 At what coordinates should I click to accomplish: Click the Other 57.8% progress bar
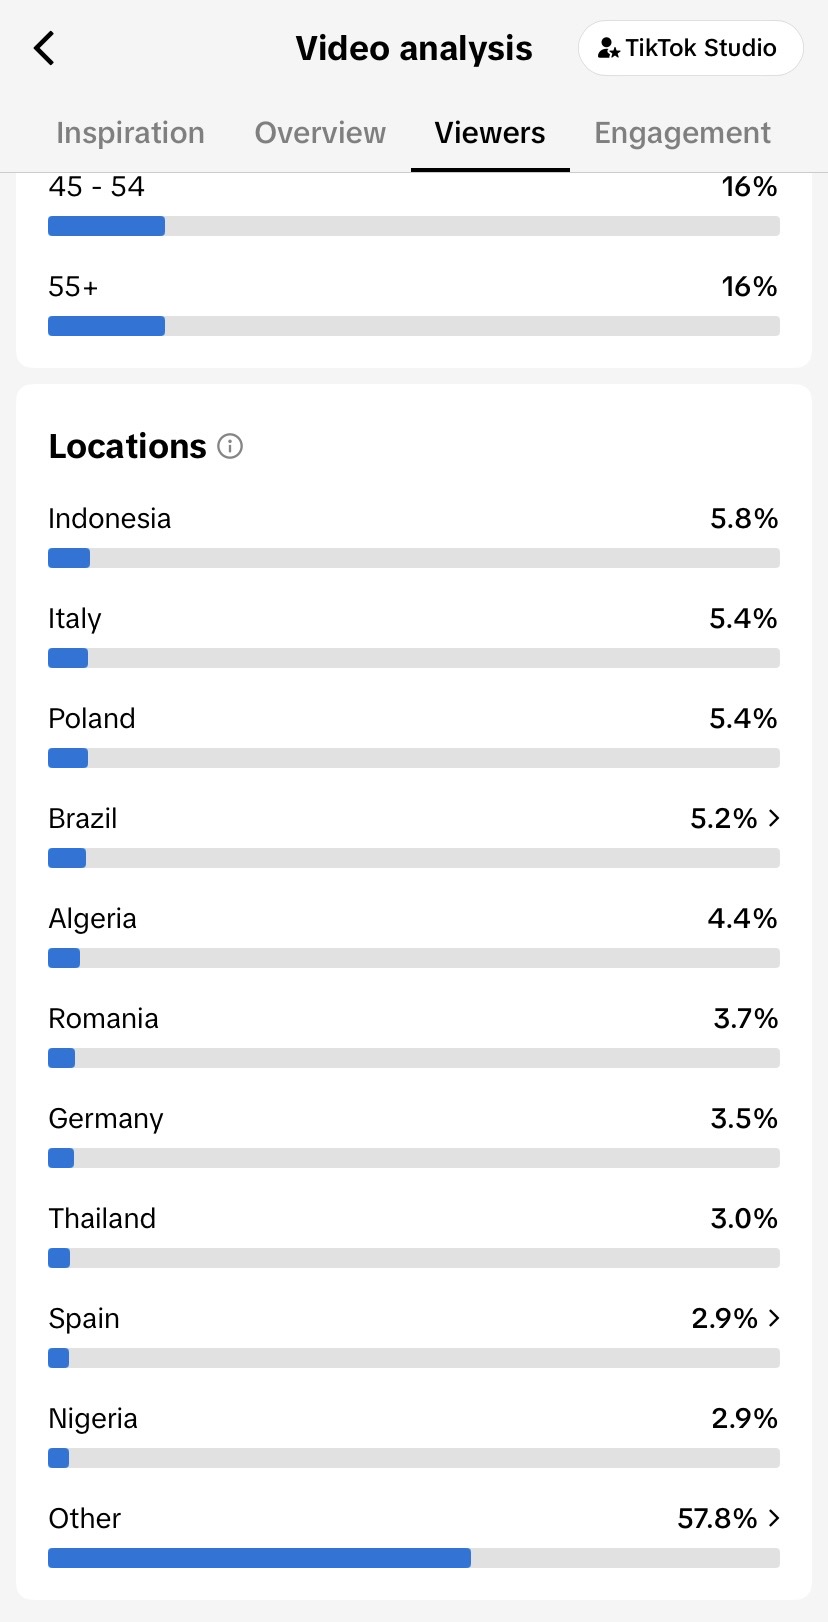(x=414, y=1558)
